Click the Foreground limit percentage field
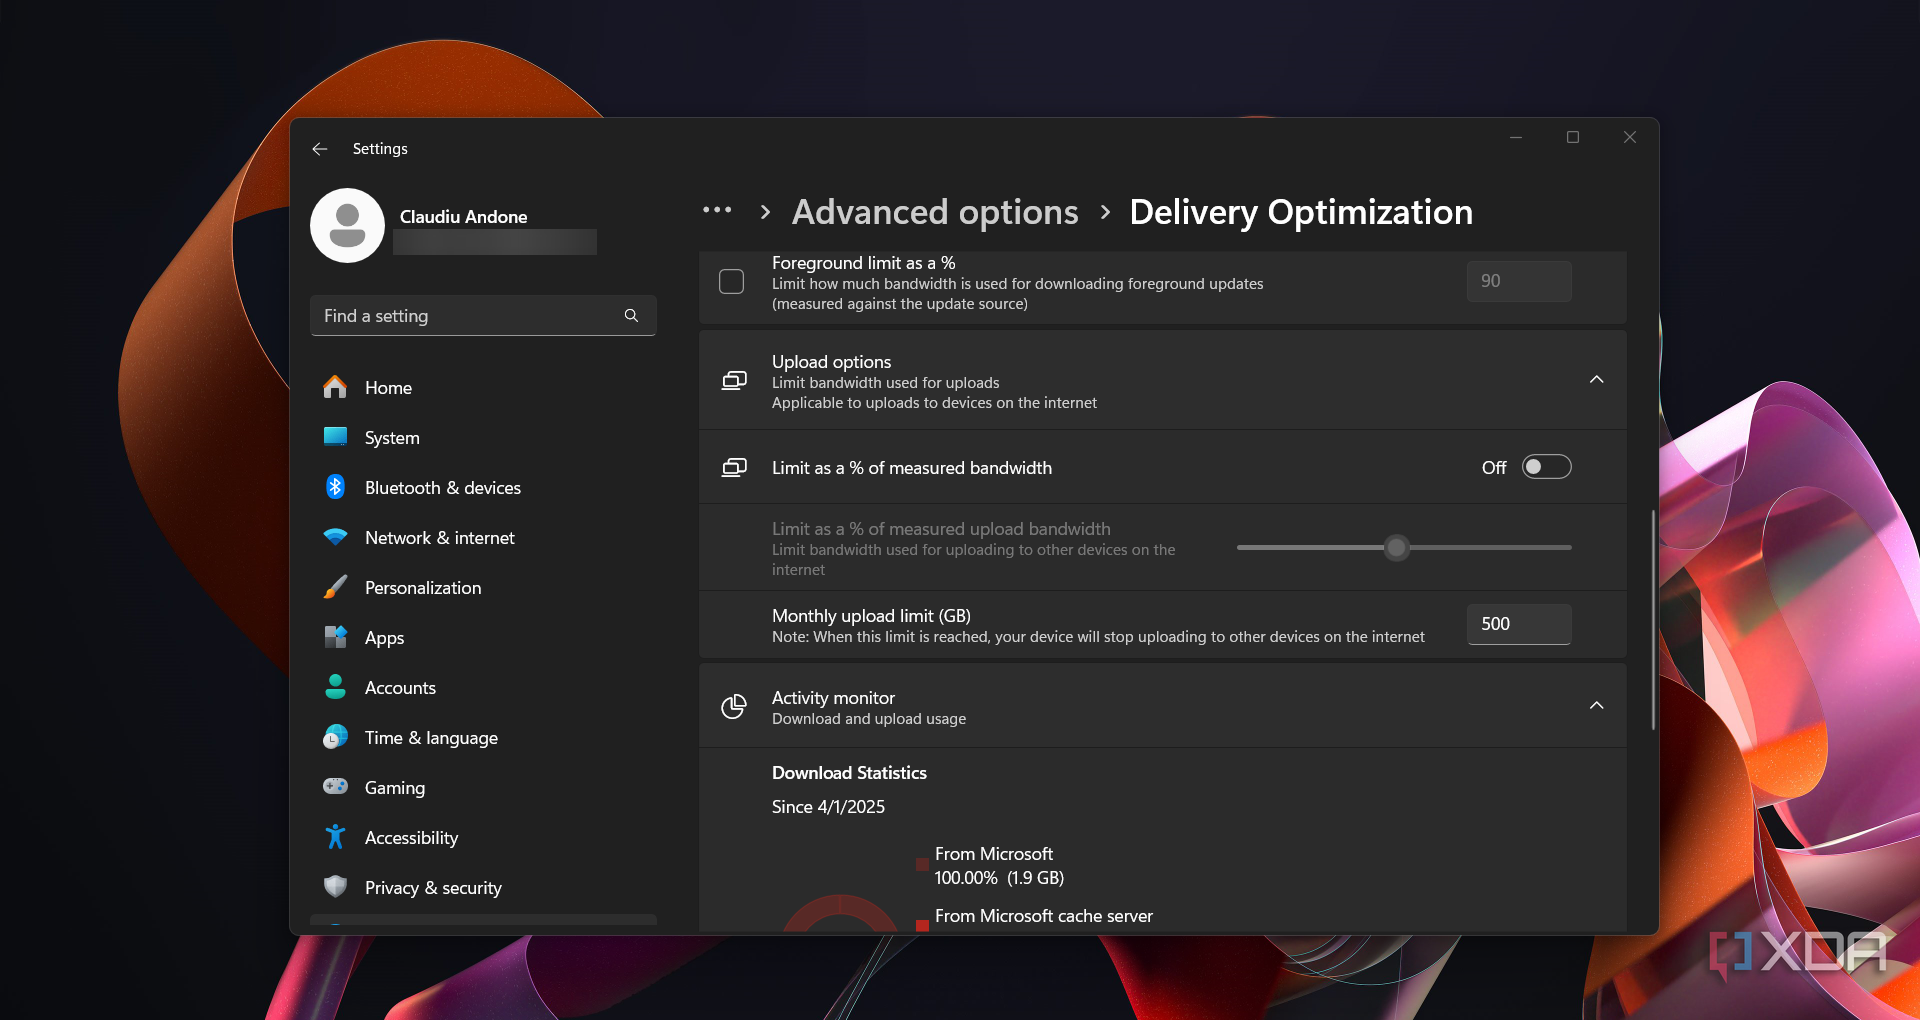1920x1020 pixels. coord(1519,281)
